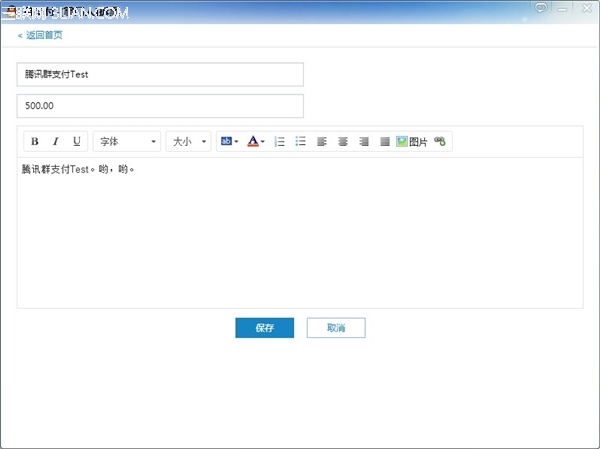Viewport: 600px width, 449px height.
Task: Insert a picture with 图片 button
Action: pos(411,142)
